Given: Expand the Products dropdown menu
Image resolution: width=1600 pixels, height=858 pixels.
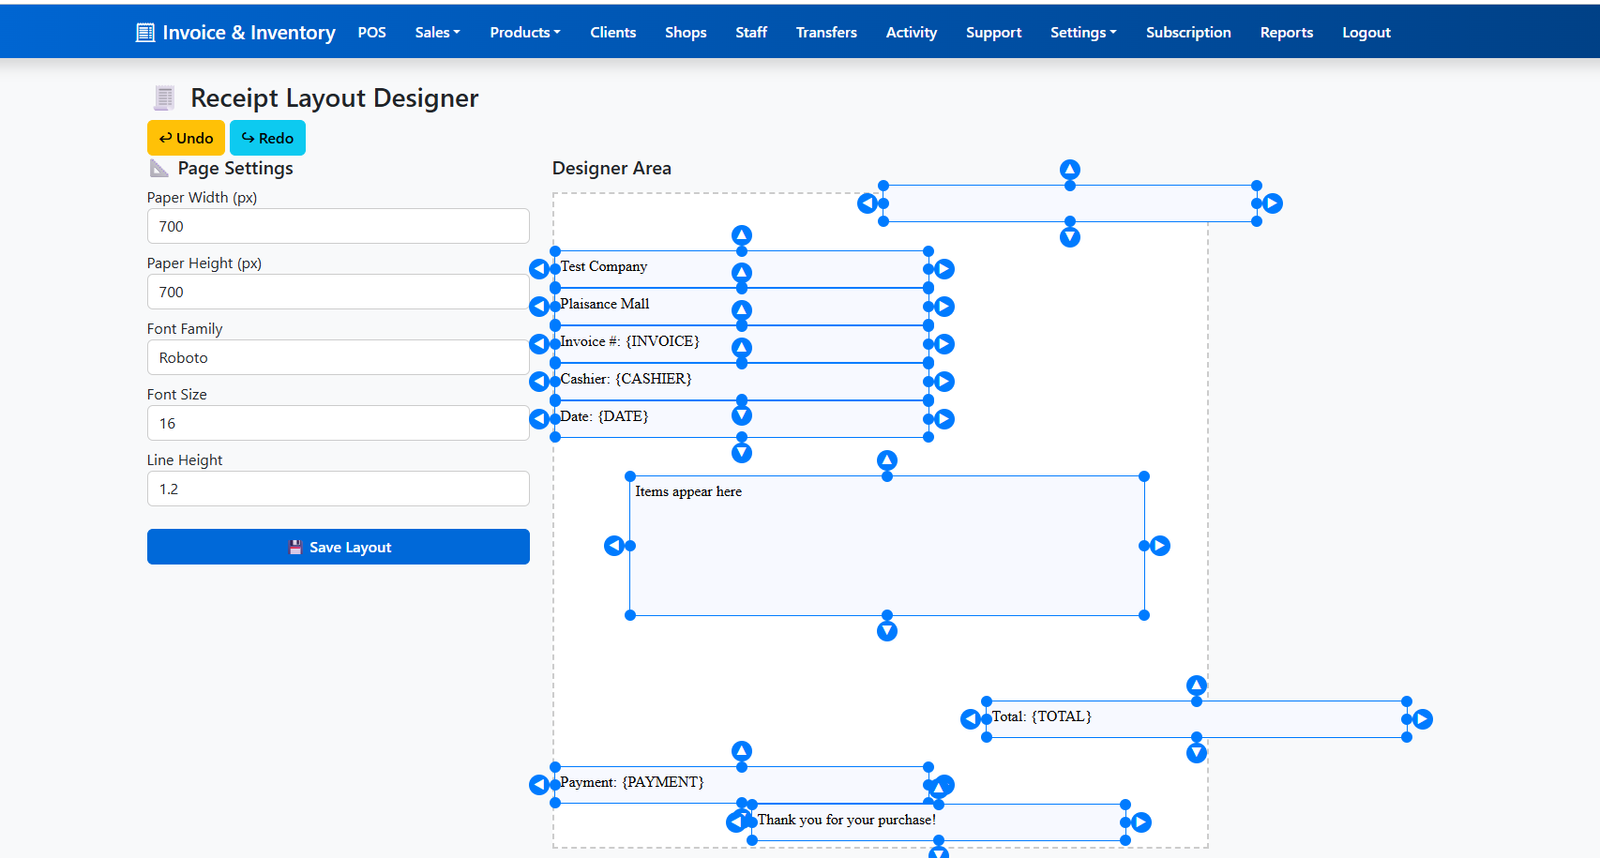Looking at the screenshot, I should coord(524,32).
